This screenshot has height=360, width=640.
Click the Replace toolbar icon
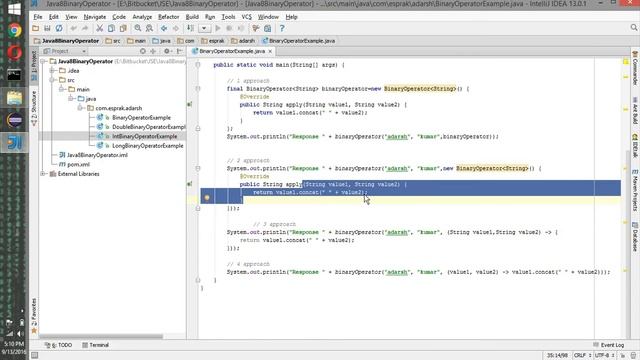[x=149, y=29]
